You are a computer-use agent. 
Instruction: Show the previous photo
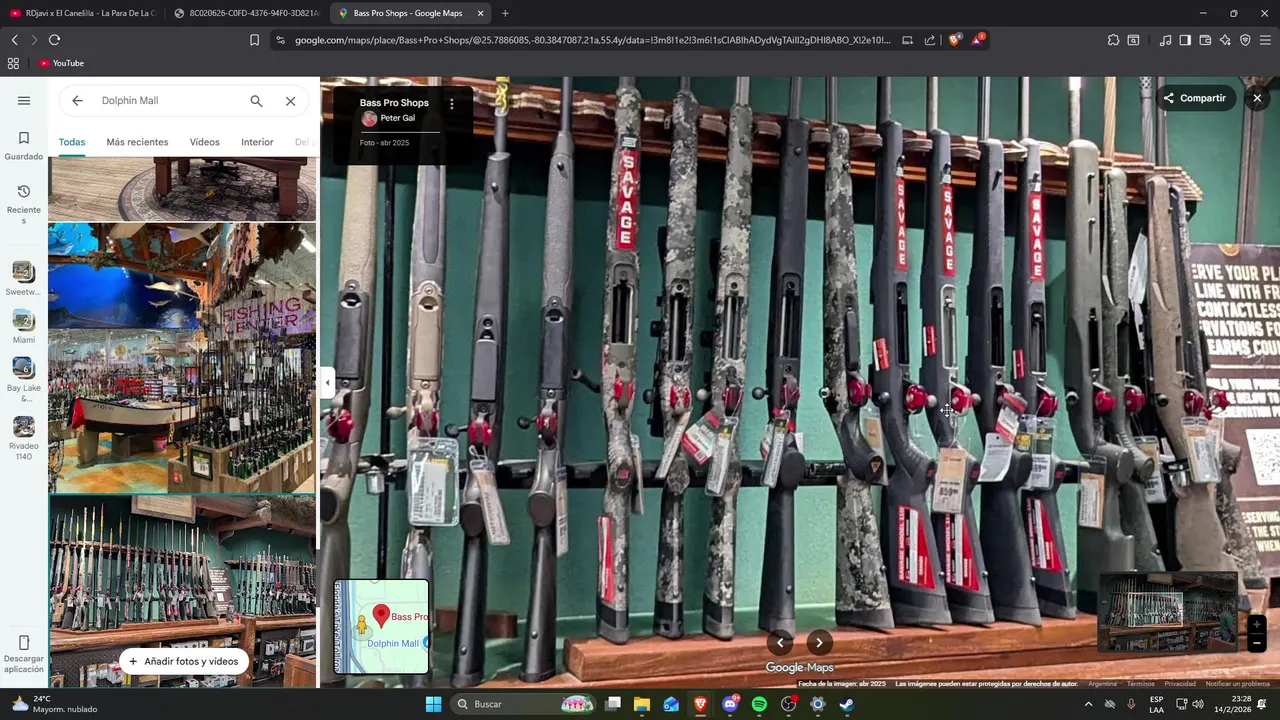pyautogui.click(x=780, y=643)
